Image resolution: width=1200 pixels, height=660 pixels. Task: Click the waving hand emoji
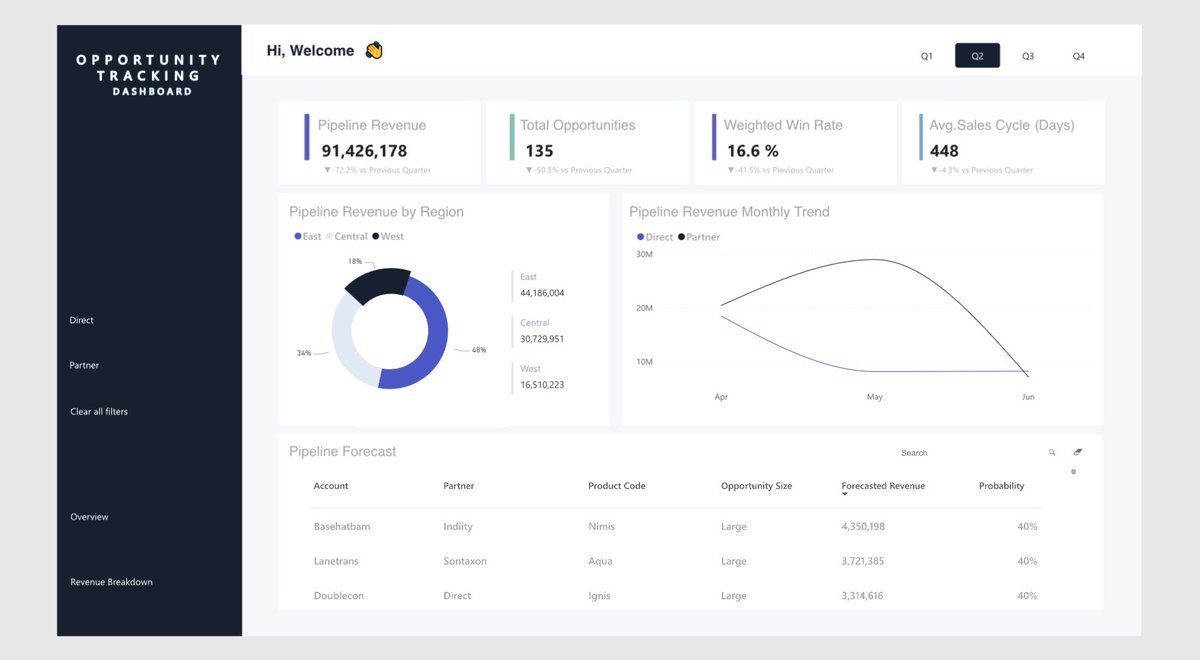[x=374, y=50]
